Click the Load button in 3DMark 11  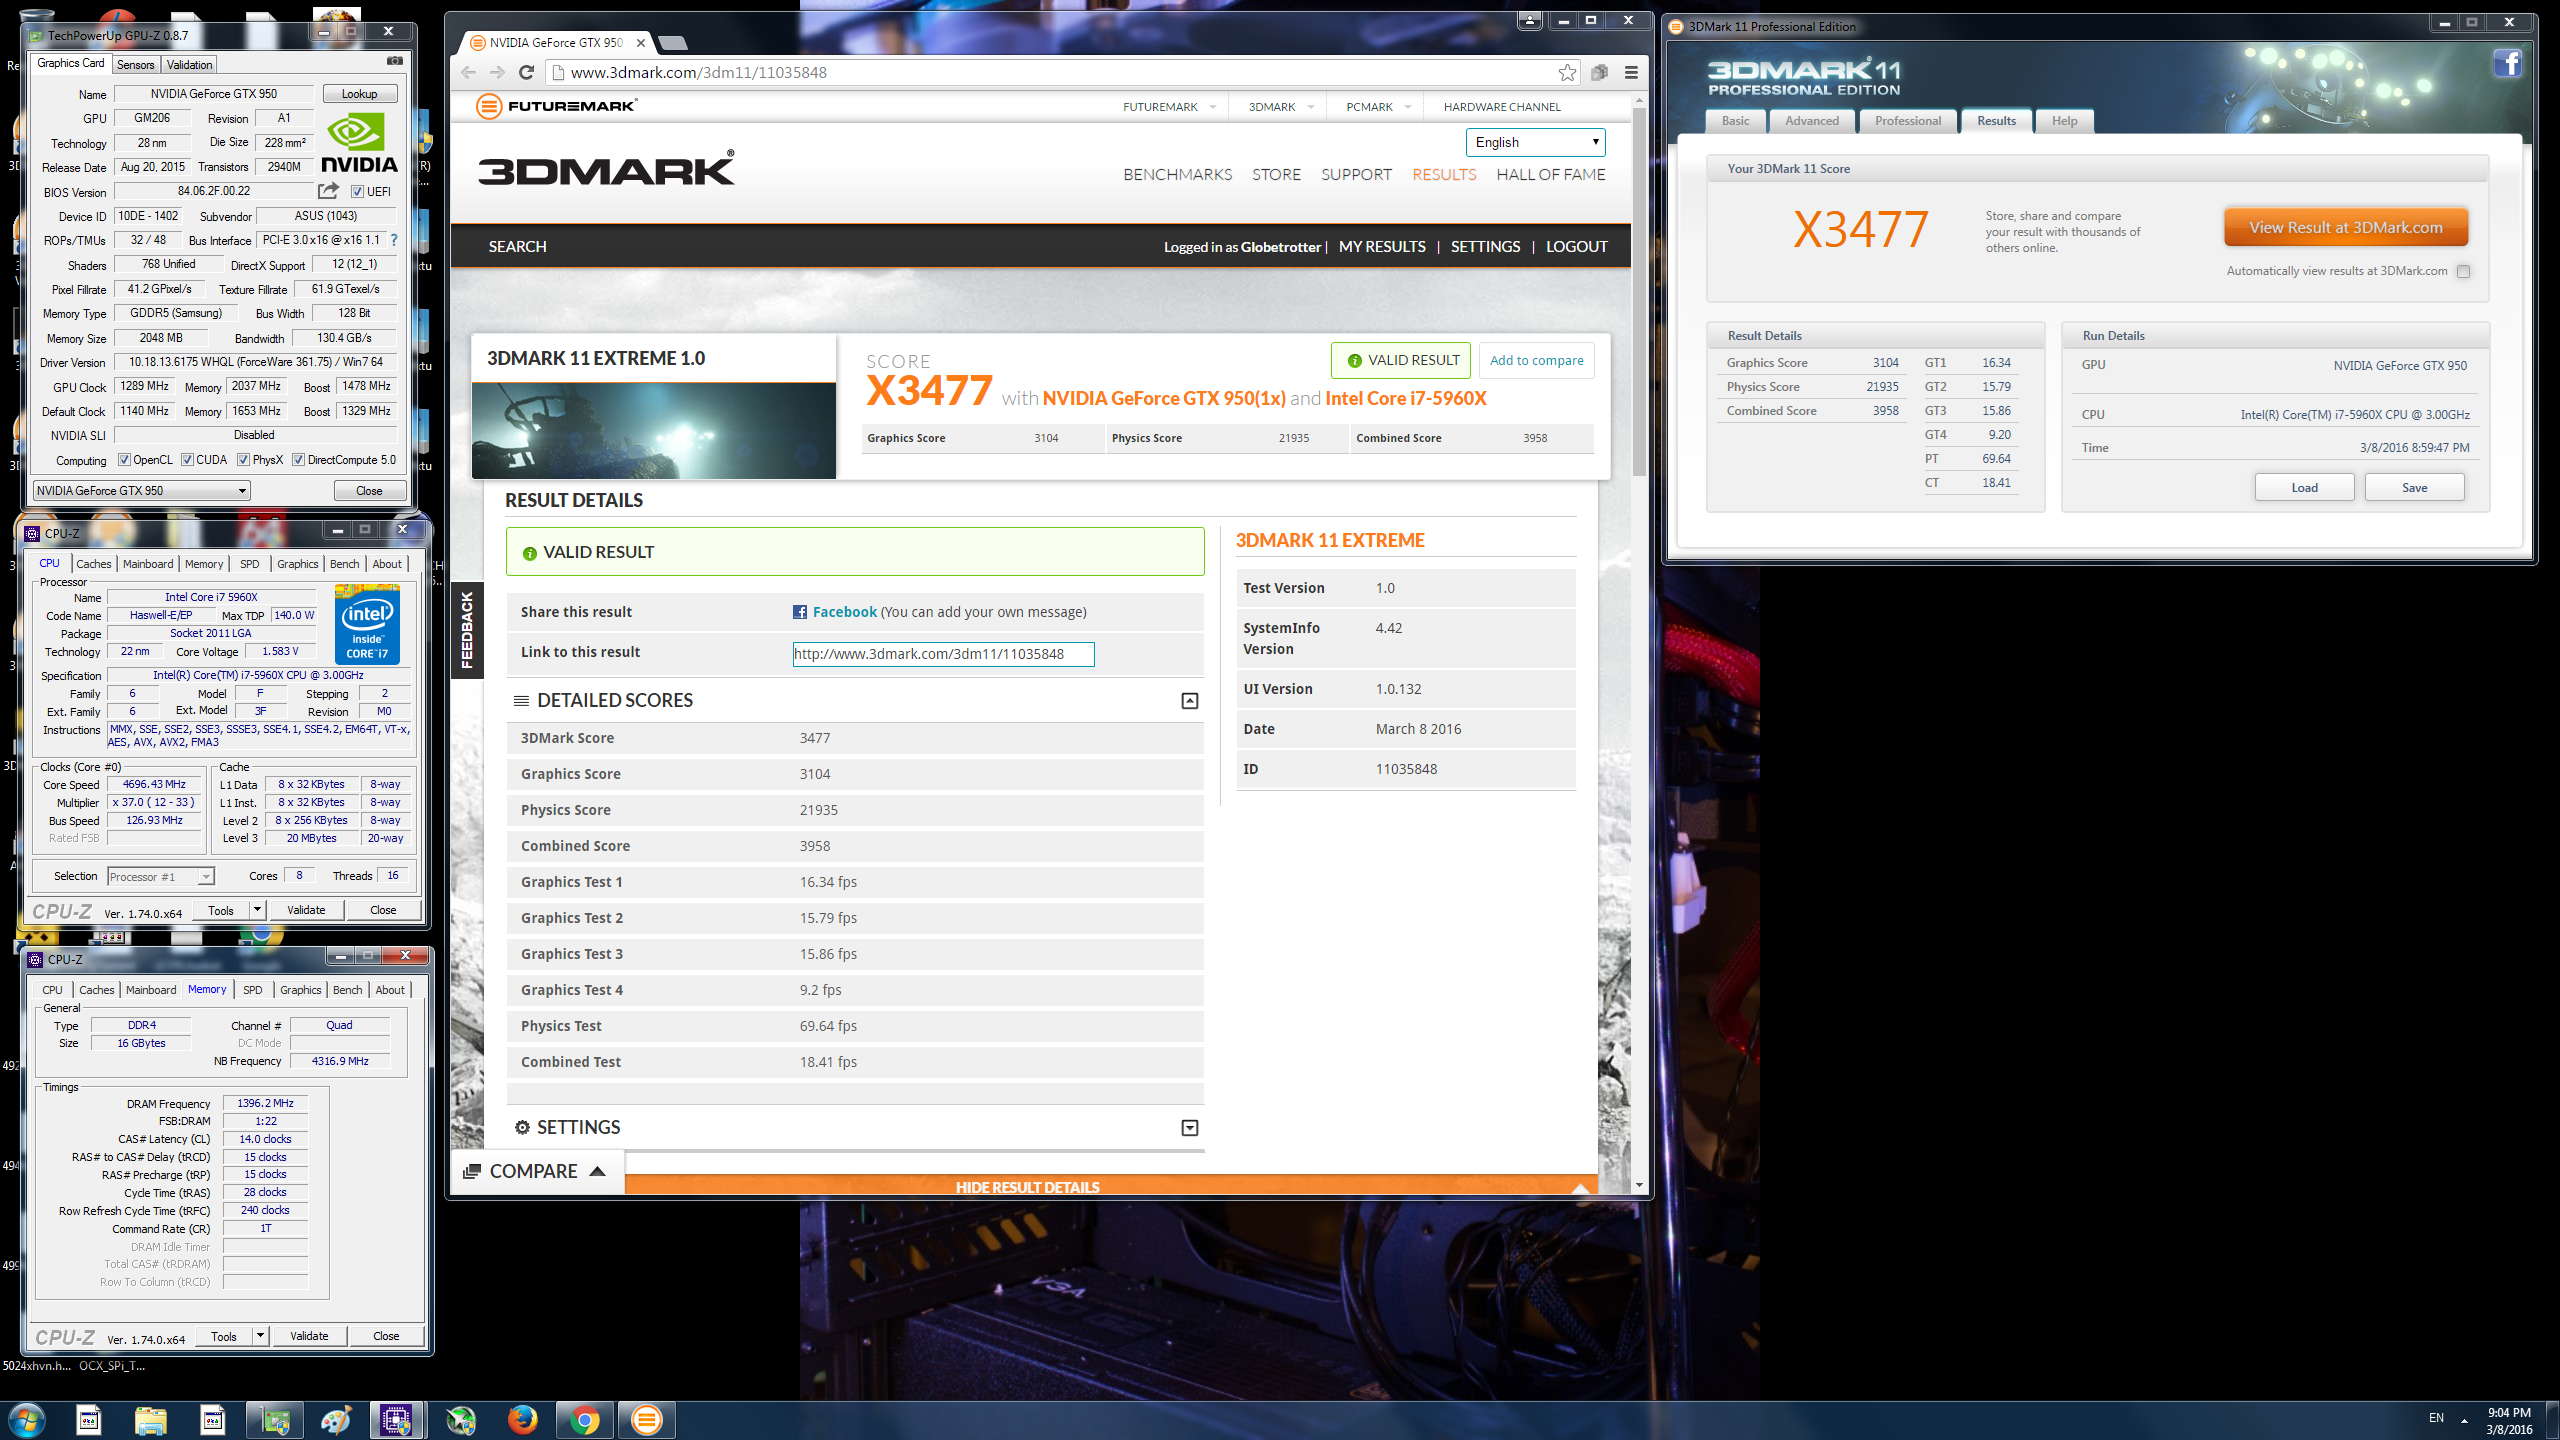(2304, 488)
